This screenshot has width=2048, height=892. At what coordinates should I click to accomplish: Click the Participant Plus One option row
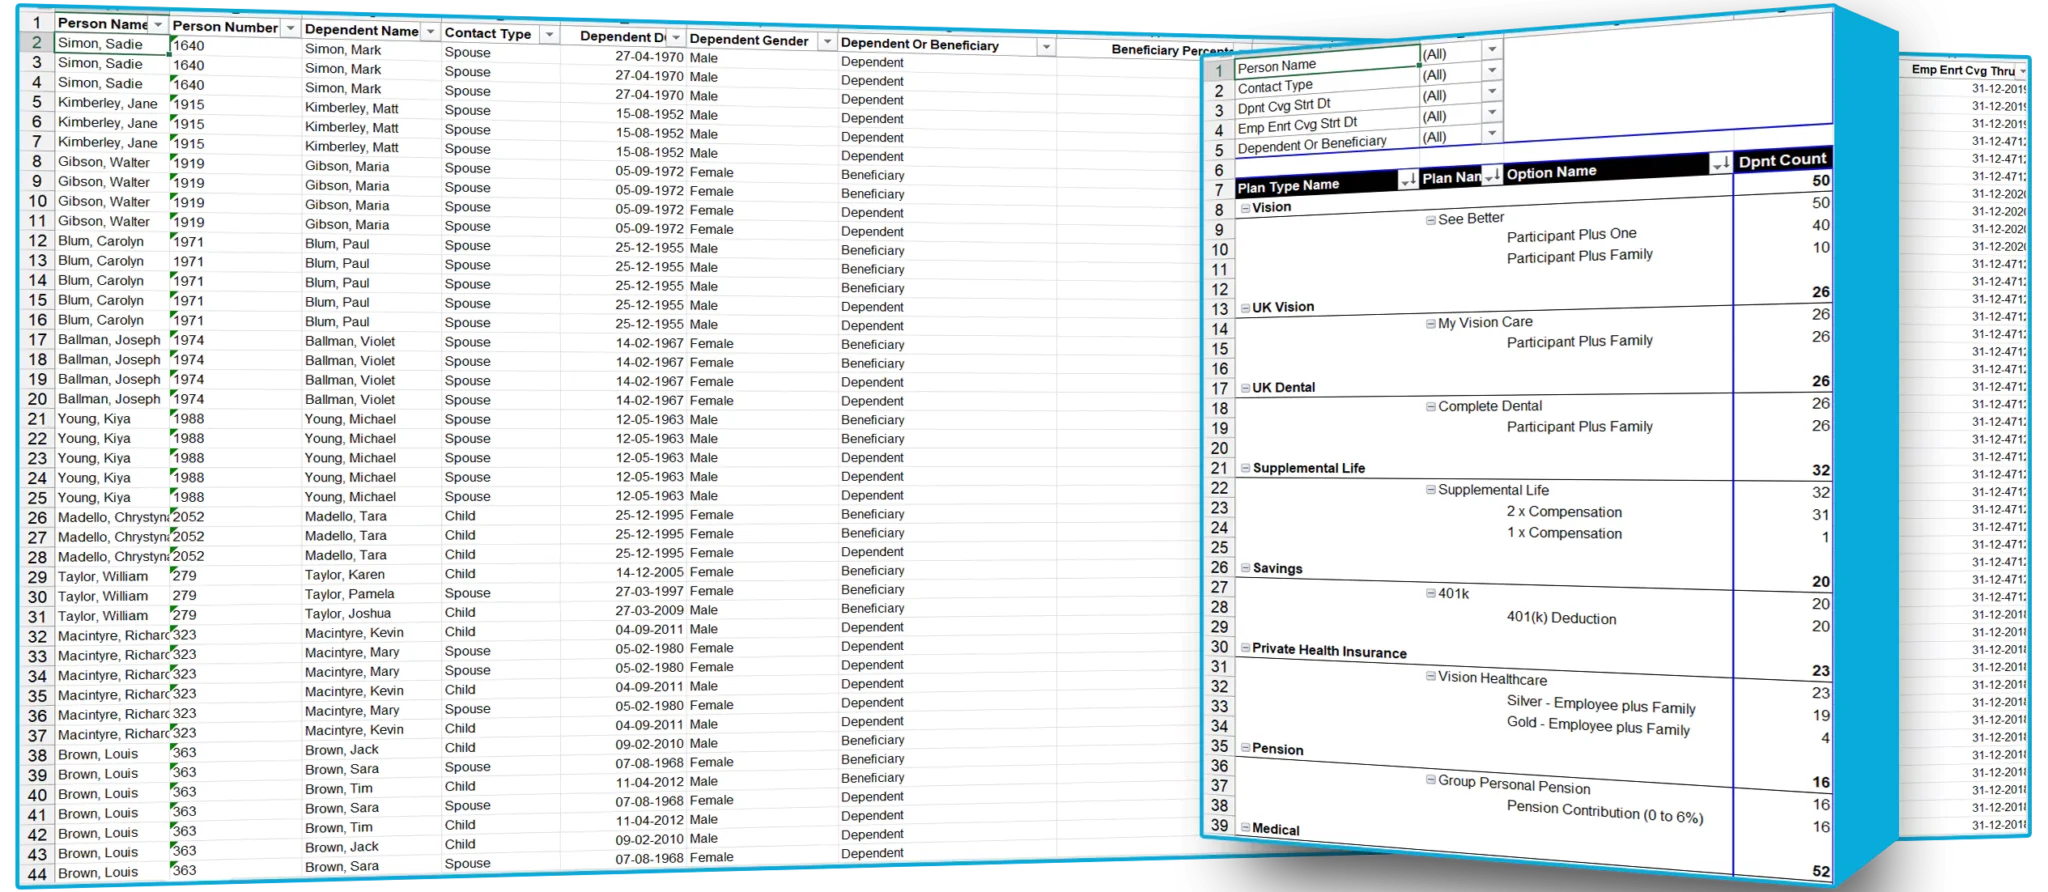tap(1571, 235)
